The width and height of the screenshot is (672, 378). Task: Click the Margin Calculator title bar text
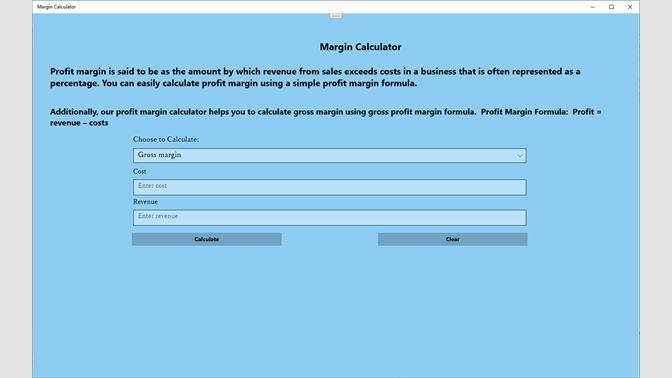[56, 7]
